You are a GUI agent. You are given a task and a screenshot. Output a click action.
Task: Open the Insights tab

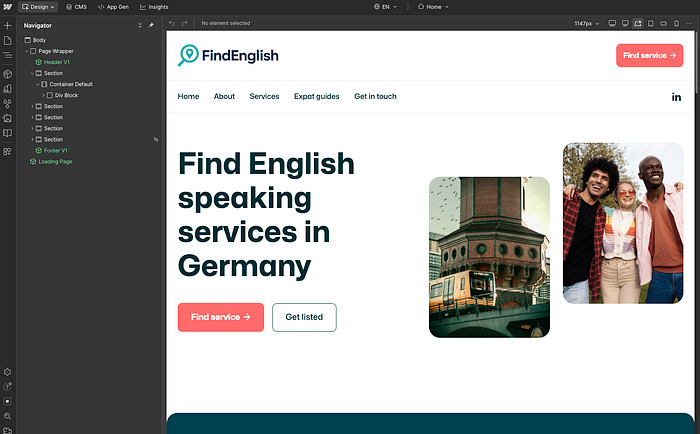pos(154,7)
